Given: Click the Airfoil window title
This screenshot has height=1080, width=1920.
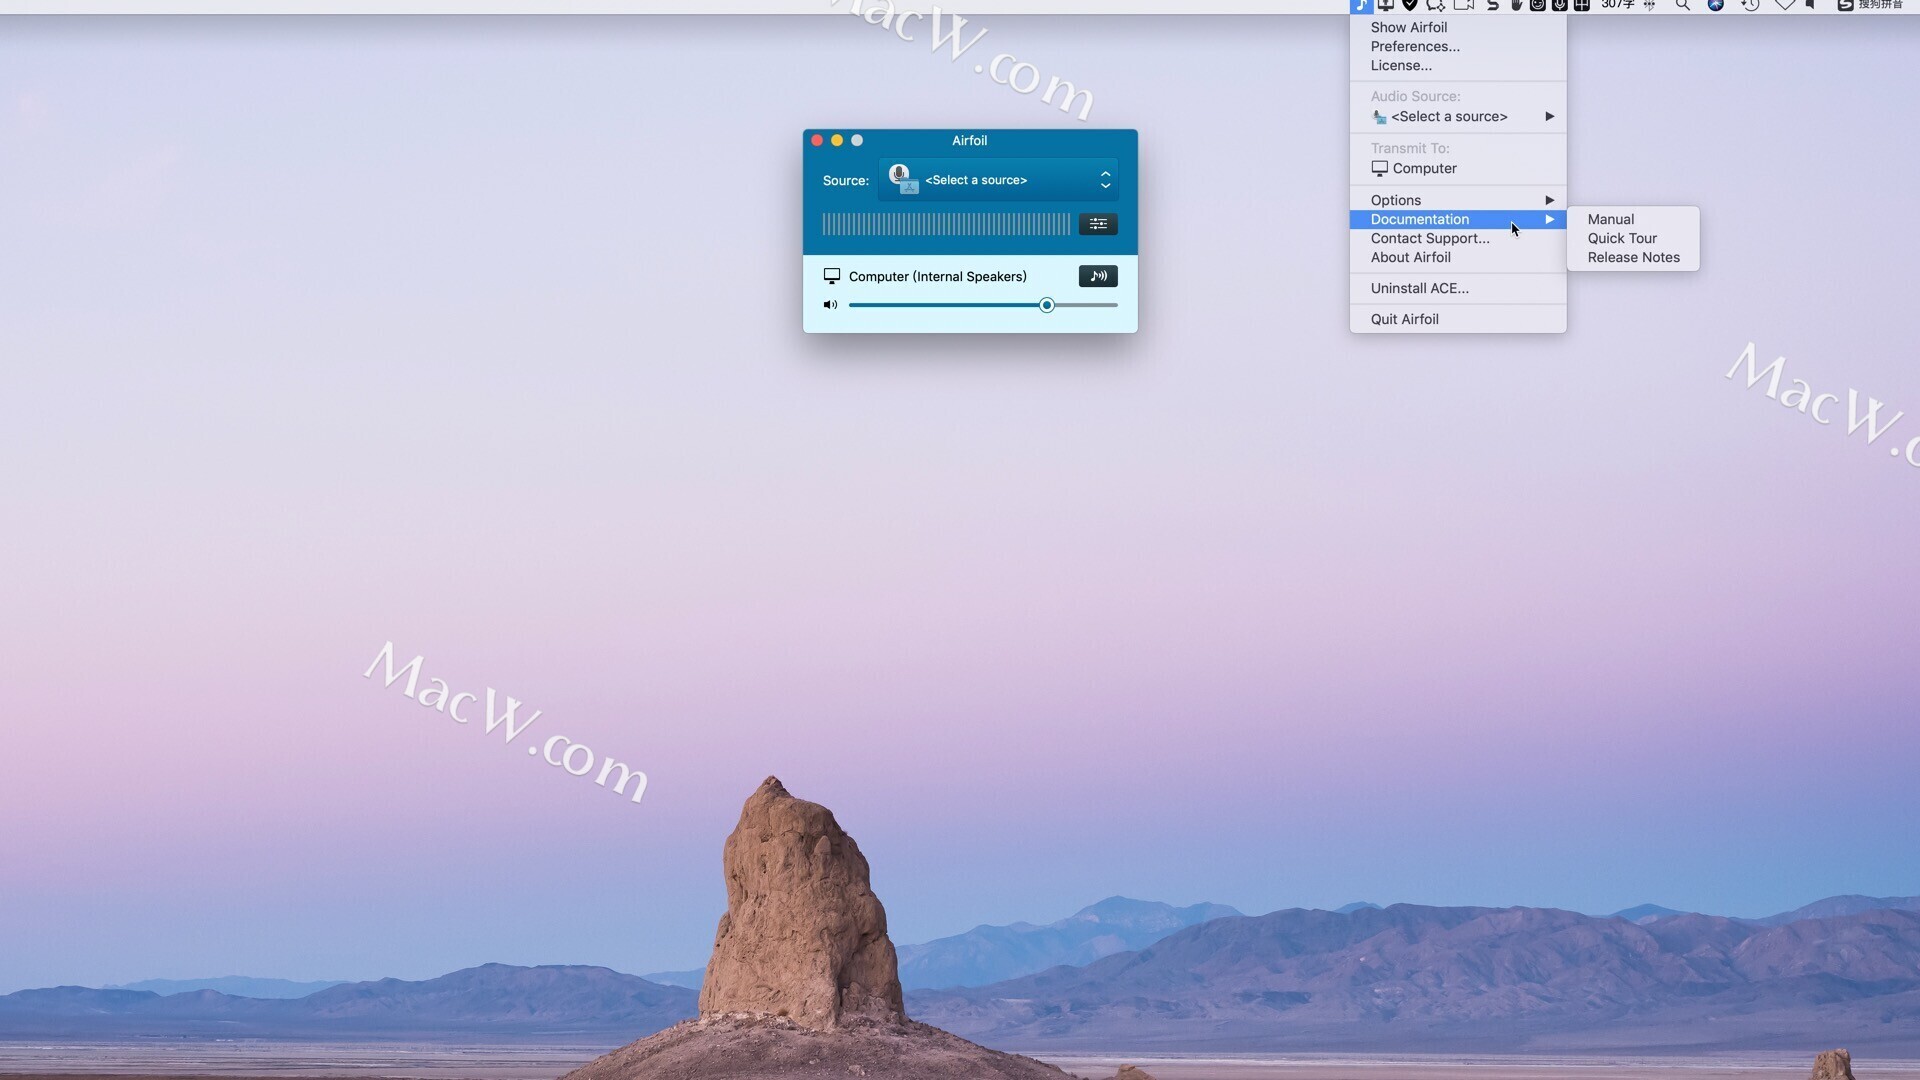Looking at the screenshot, I should [969, 140].
